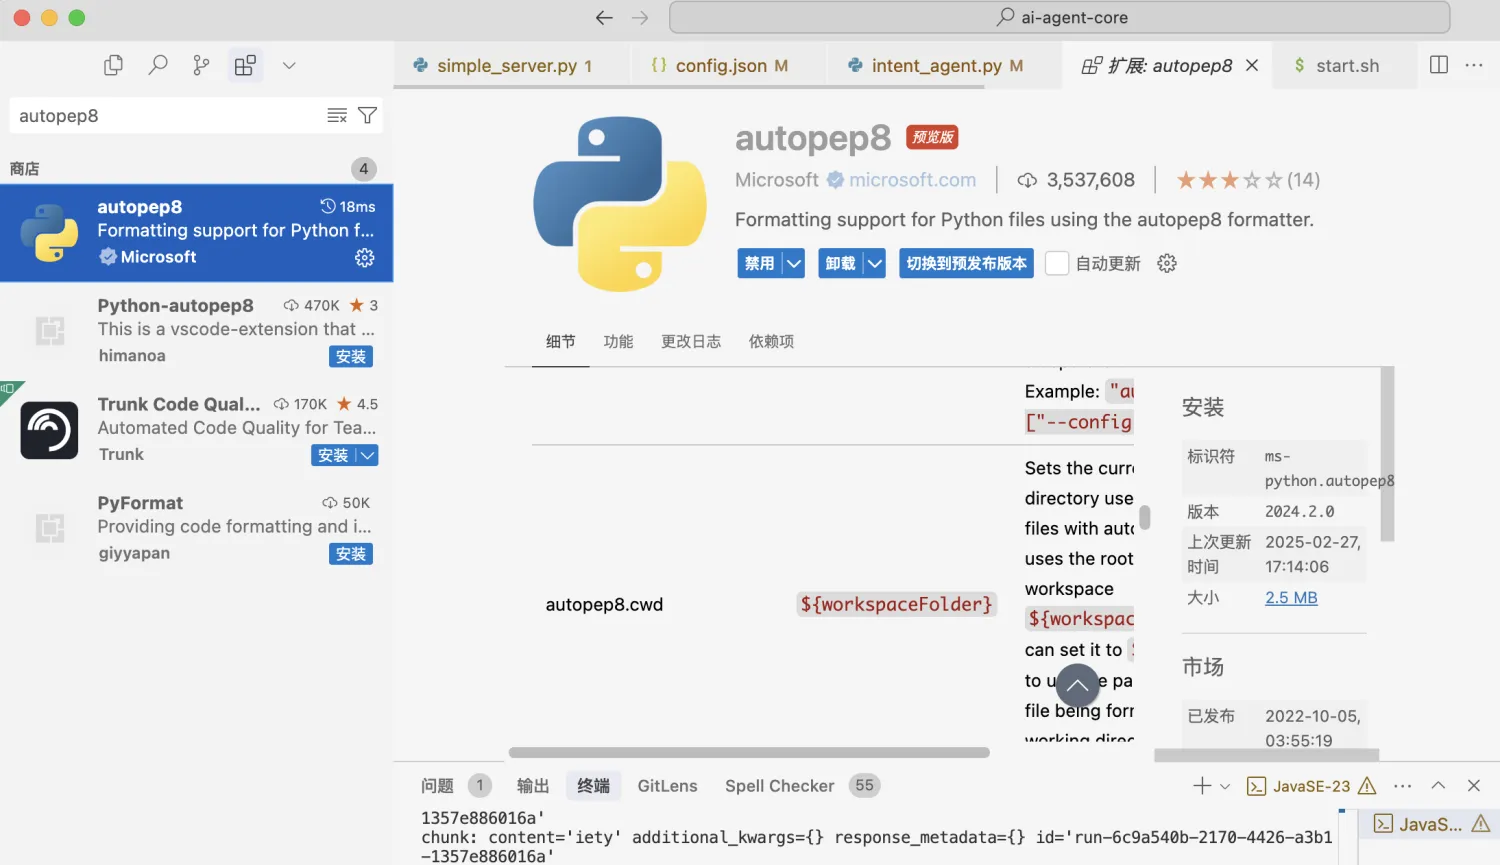
Task: Click the large autopep8 Python logo
Action: coord(620,204)
